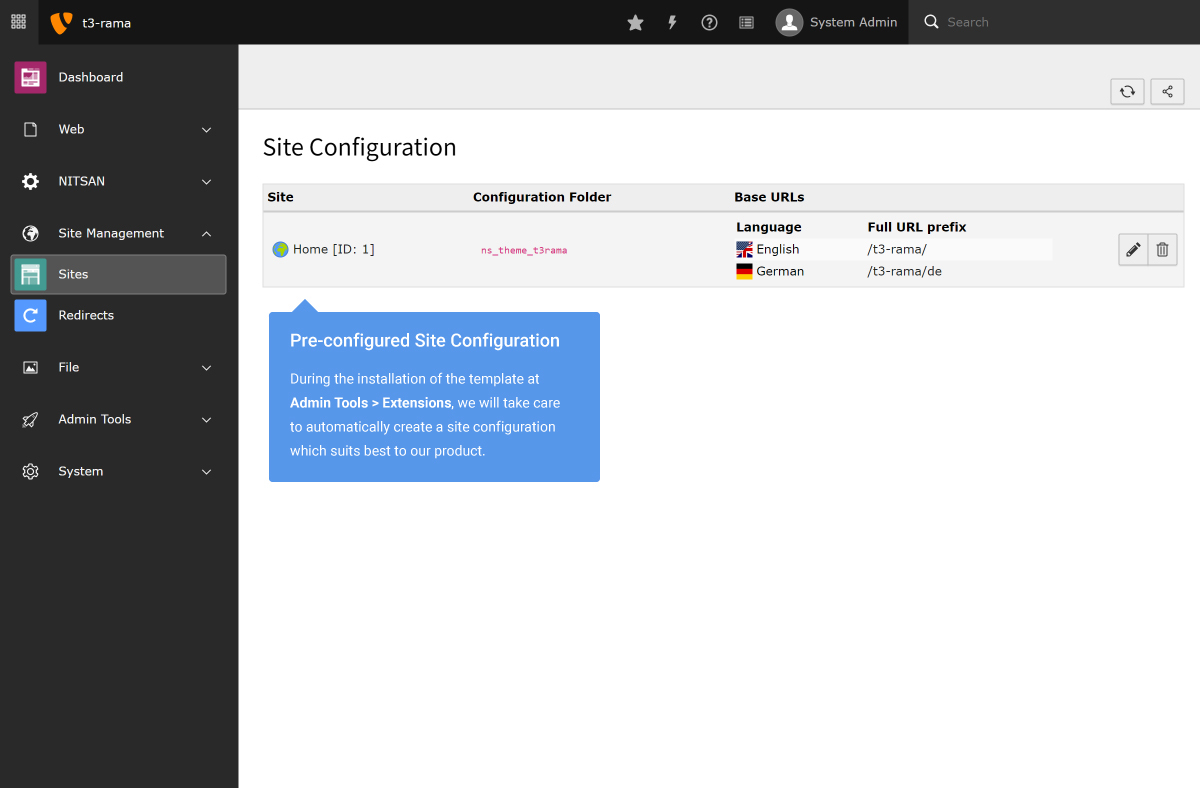The image size is (1200, 788).
Task: Click the German language flag
Action: tap(744, 270)
